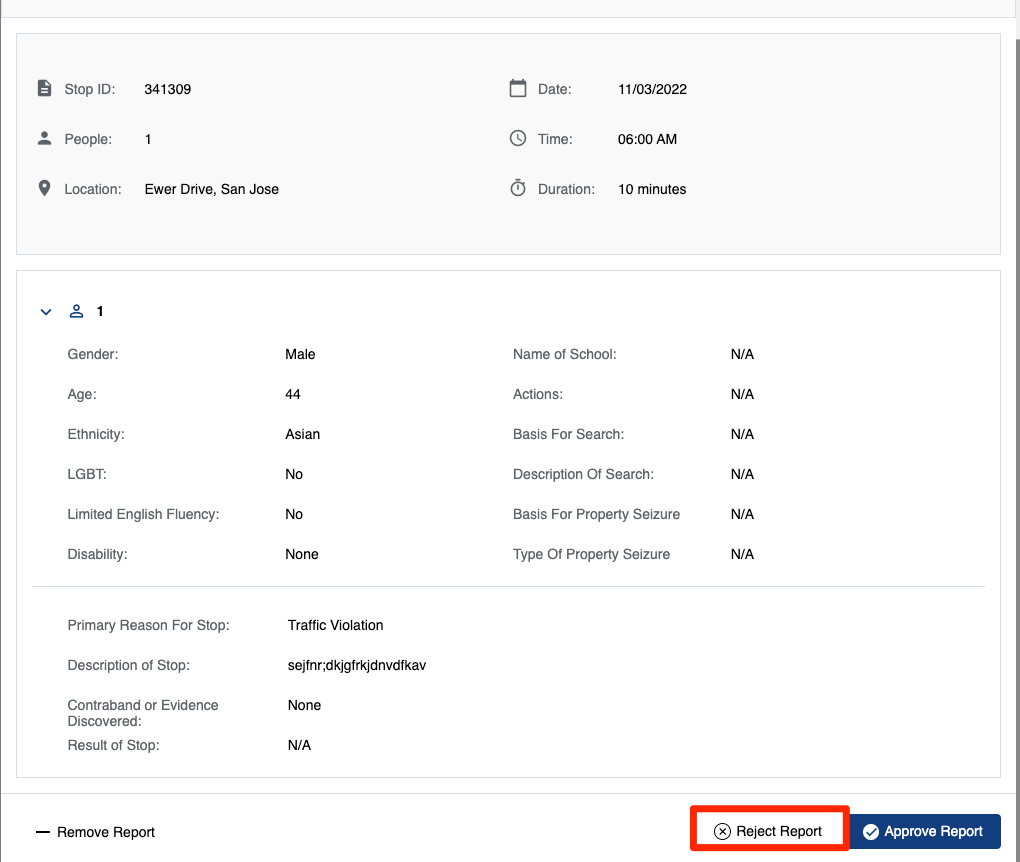Screen dimensions: 1020x862
Task: Click the person icon for stopped individual 1
Action: pos(76,311)
